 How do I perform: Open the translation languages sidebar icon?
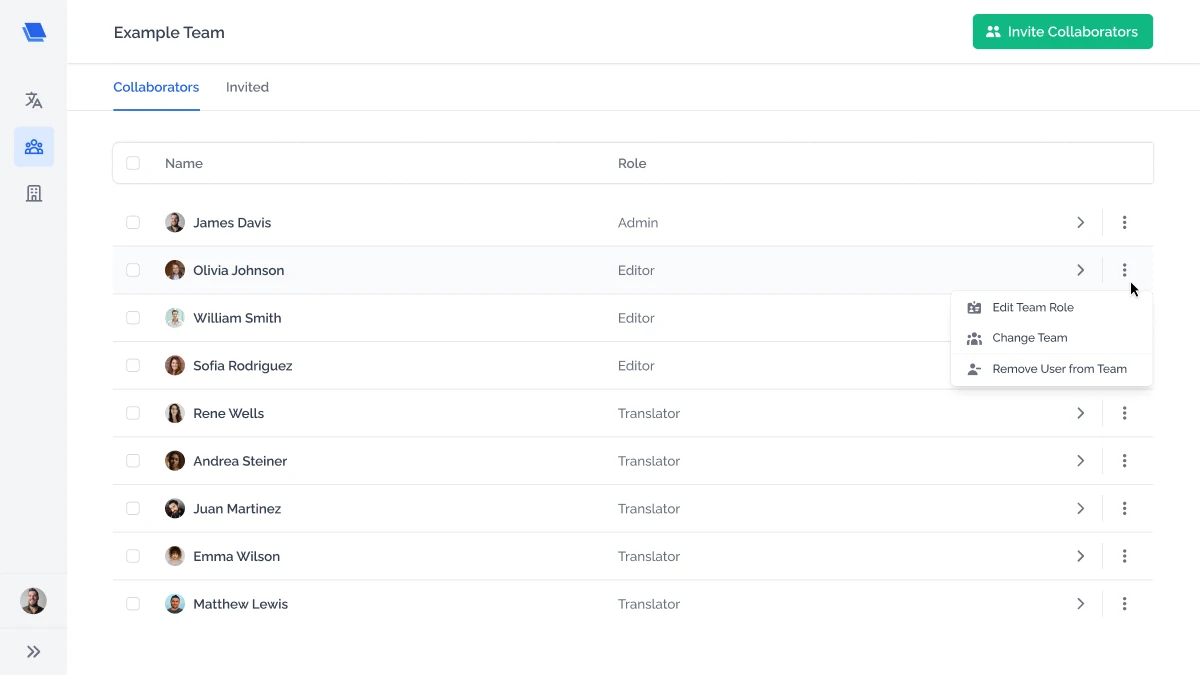34,100
